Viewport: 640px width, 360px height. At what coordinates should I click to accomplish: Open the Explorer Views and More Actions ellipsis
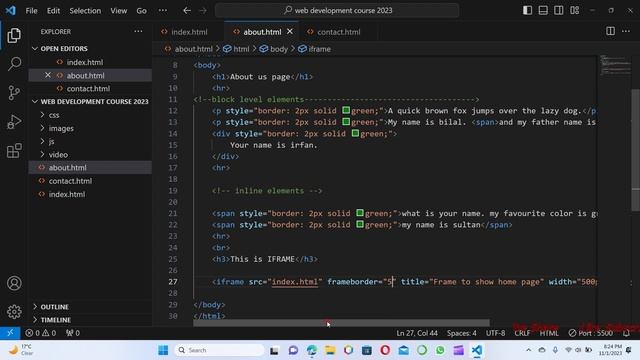138,31
